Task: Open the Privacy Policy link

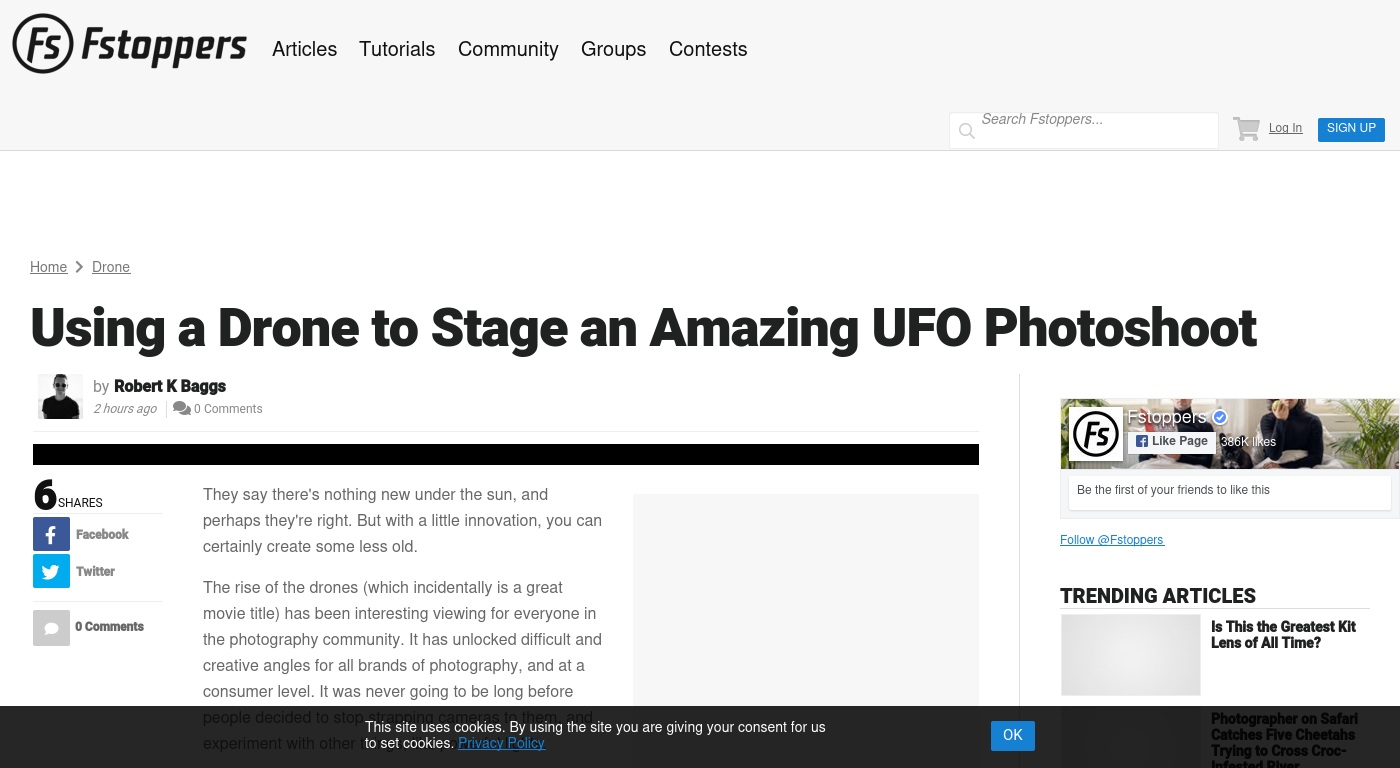Action: click(x=501, y=743)
